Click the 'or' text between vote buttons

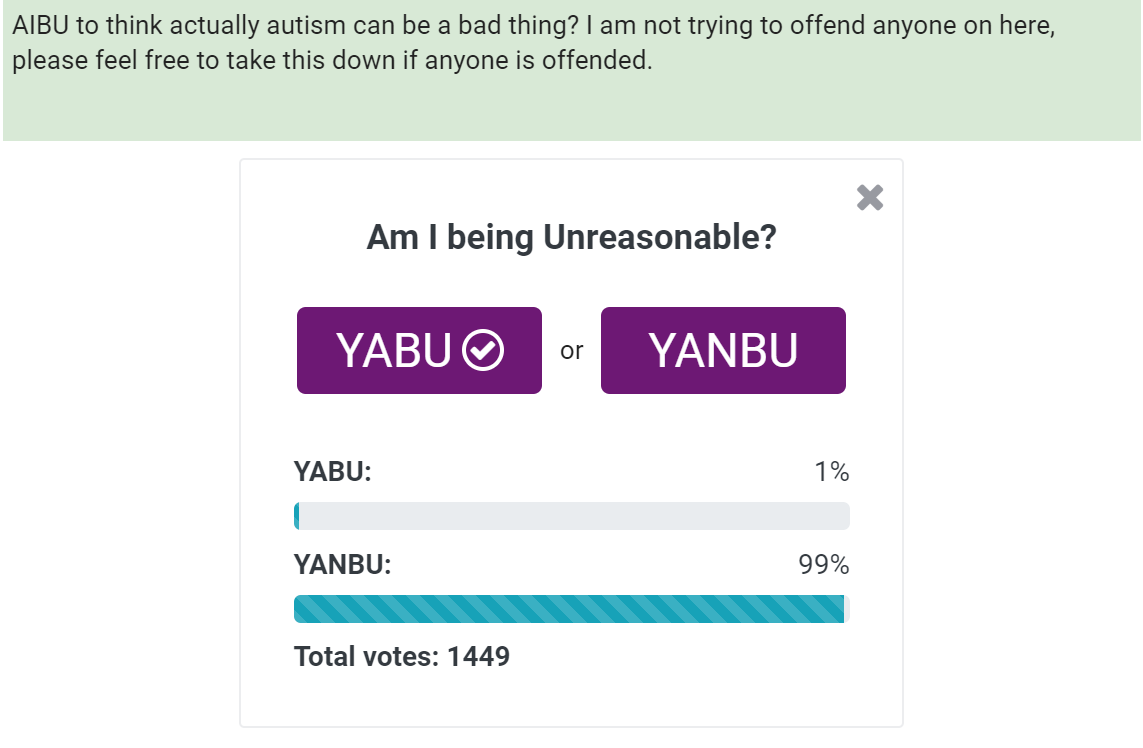click(x=572, y=351)
